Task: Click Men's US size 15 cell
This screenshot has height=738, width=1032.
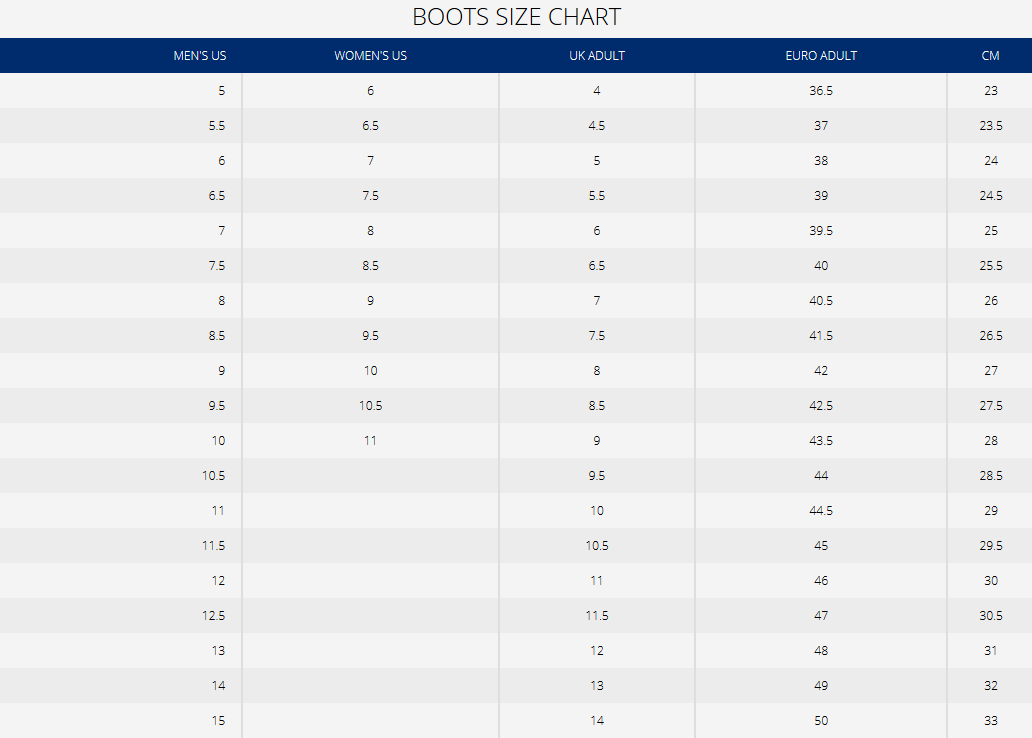Action: point(218,721)
